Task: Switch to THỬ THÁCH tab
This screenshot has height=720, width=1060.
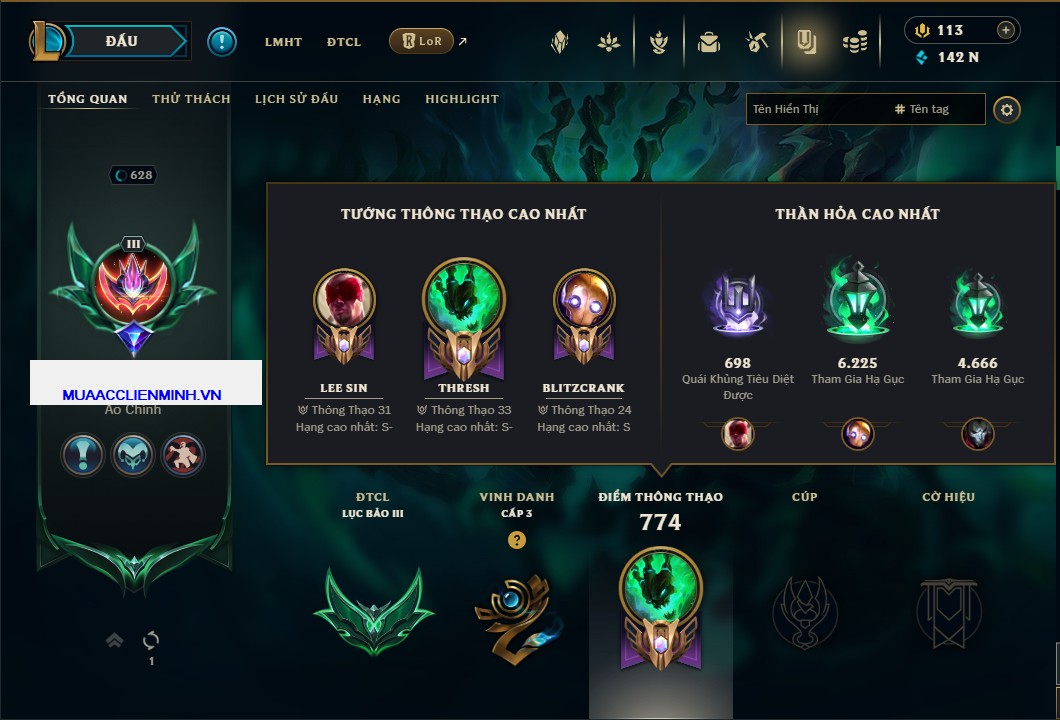Action: coord(191,99)
